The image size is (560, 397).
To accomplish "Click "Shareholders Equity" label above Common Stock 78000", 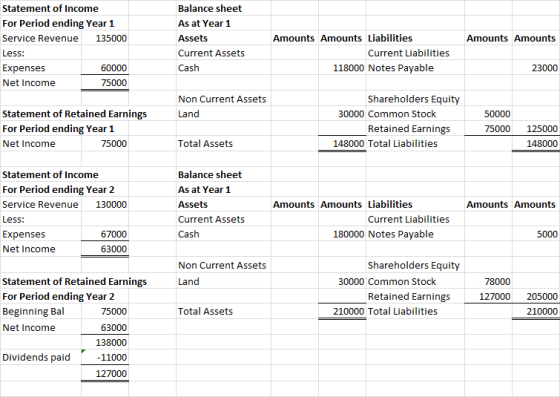I will tap(414, 266).
